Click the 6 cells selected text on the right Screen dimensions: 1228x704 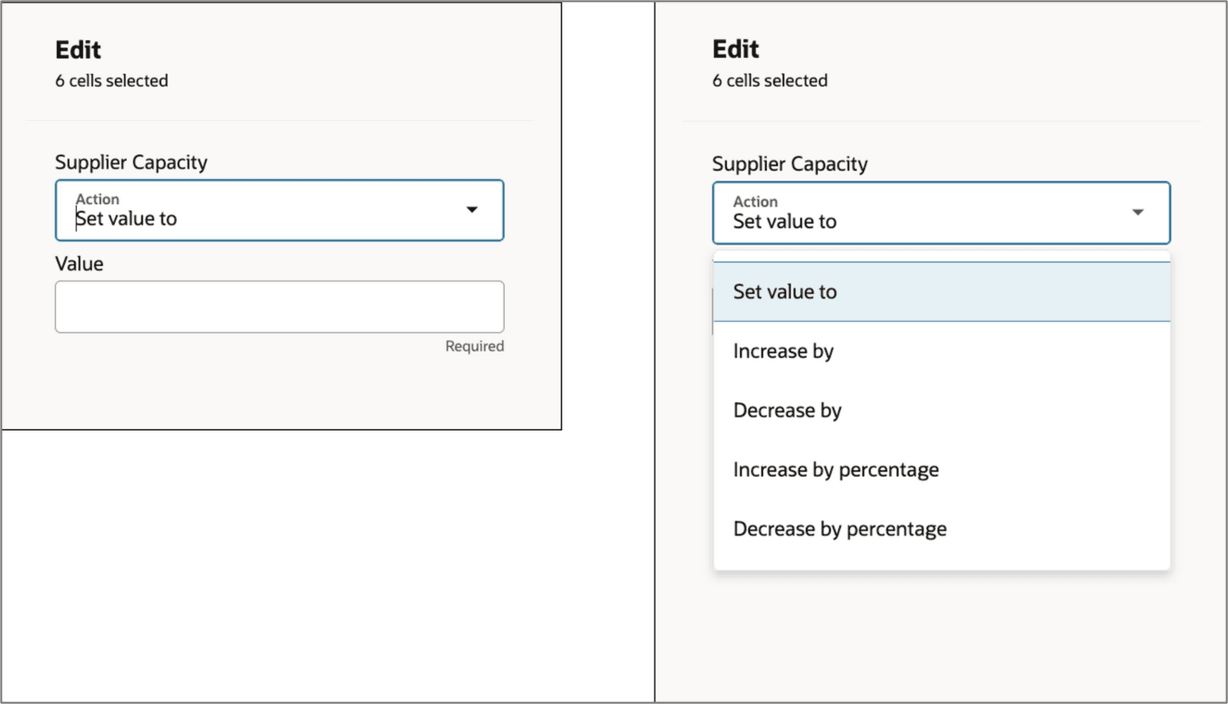coord(768,81)
